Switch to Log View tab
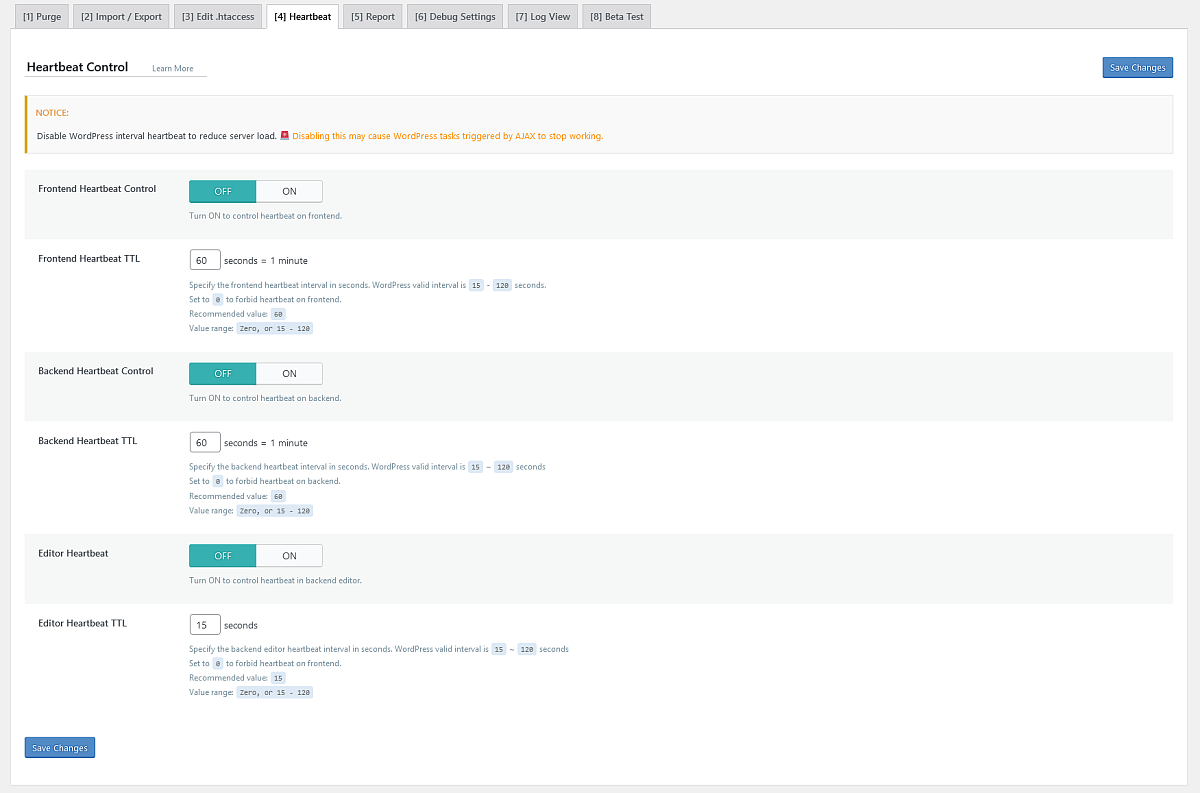1200x793 pixels. coord(542,17)
